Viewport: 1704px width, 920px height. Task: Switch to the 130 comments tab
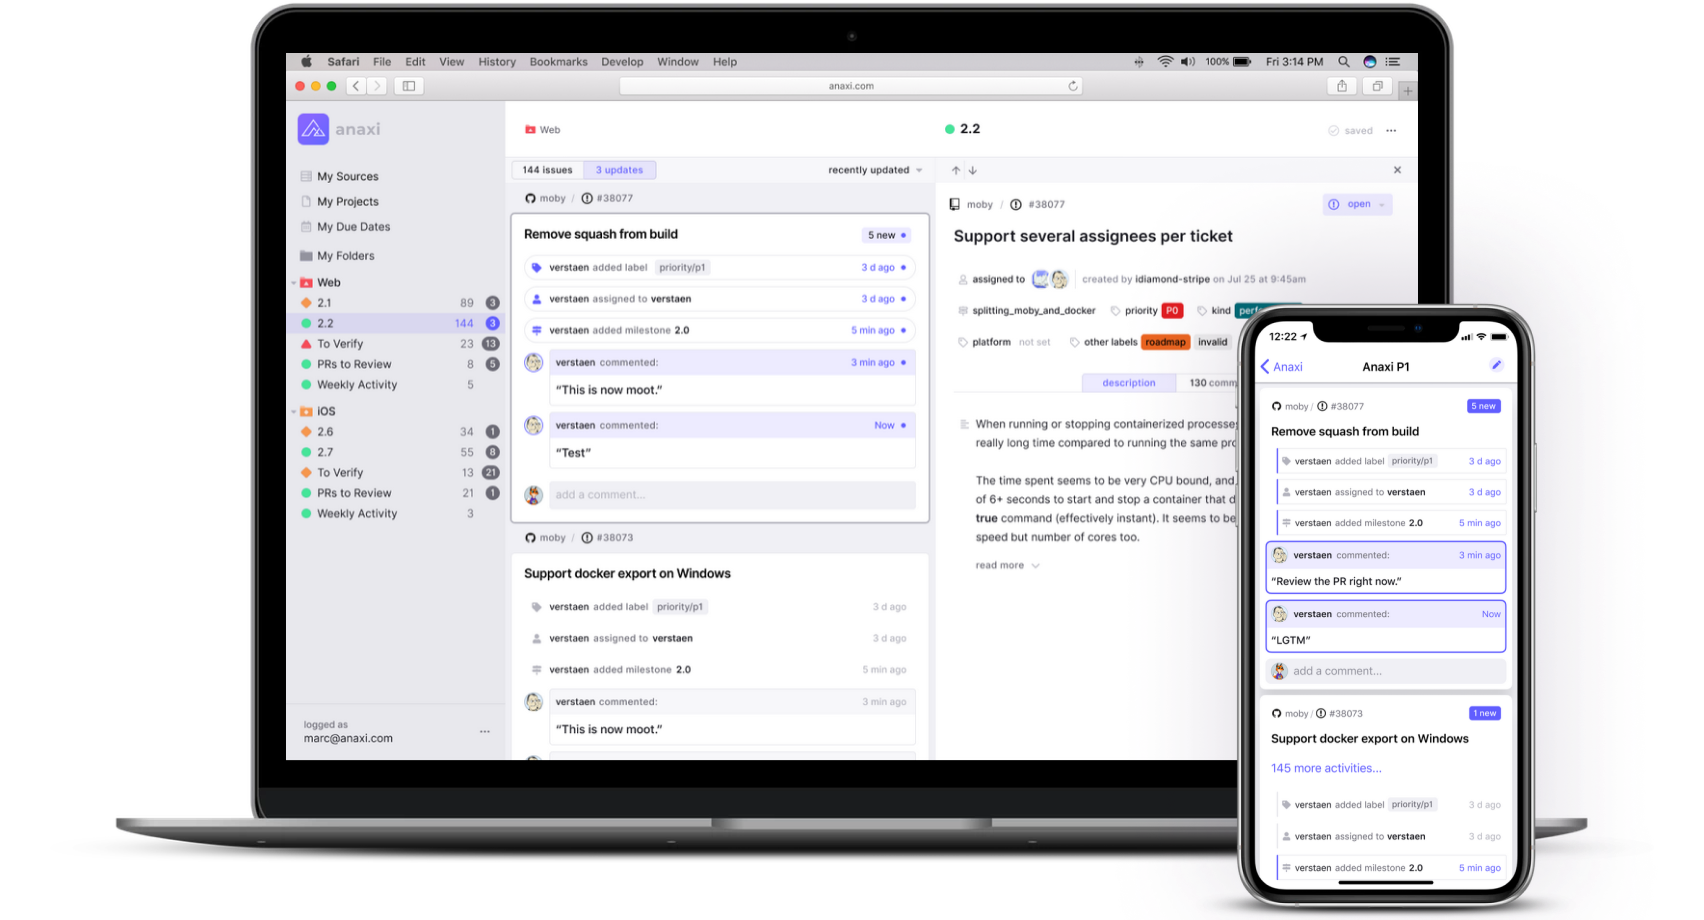pyautogui.click(x=1208, y=383)
